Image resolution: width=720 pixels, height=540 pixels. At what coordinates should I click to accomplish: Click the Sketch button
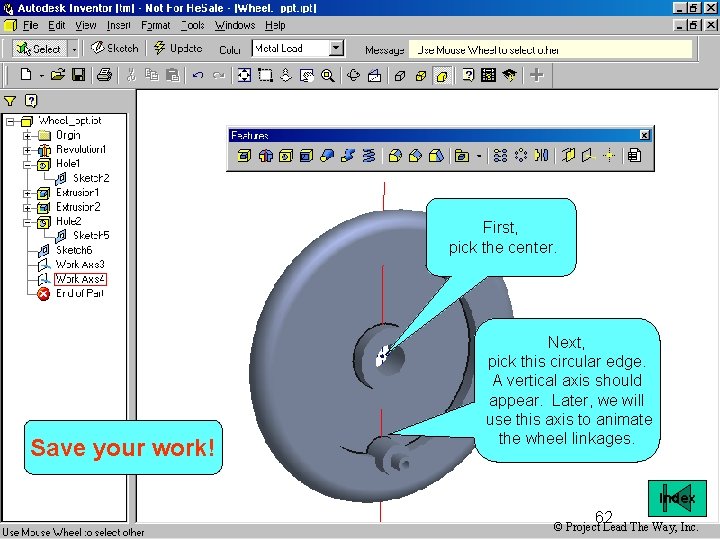click(115, 48)
